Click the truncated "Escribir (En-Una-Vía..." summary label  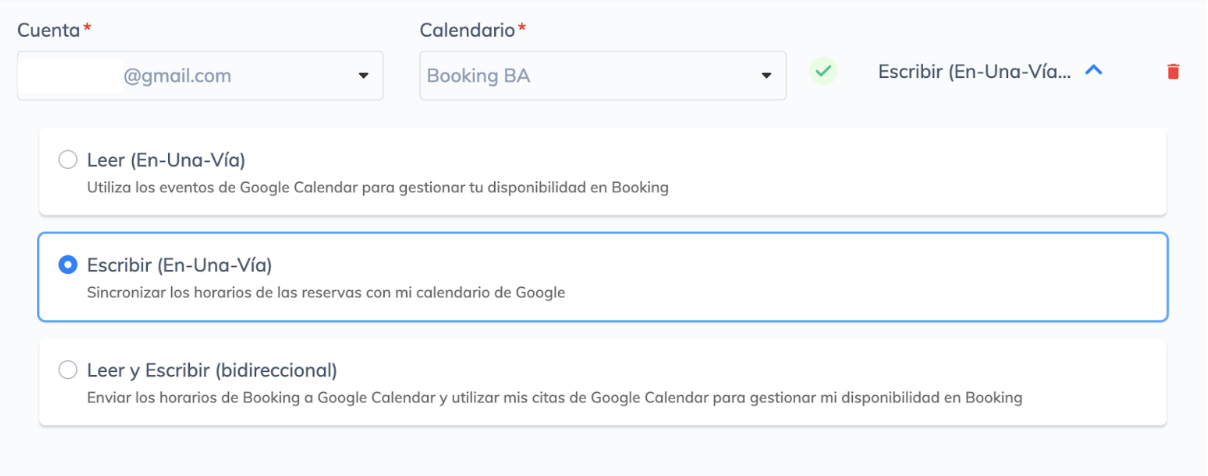pyautogui.click(x=974, y=72)
